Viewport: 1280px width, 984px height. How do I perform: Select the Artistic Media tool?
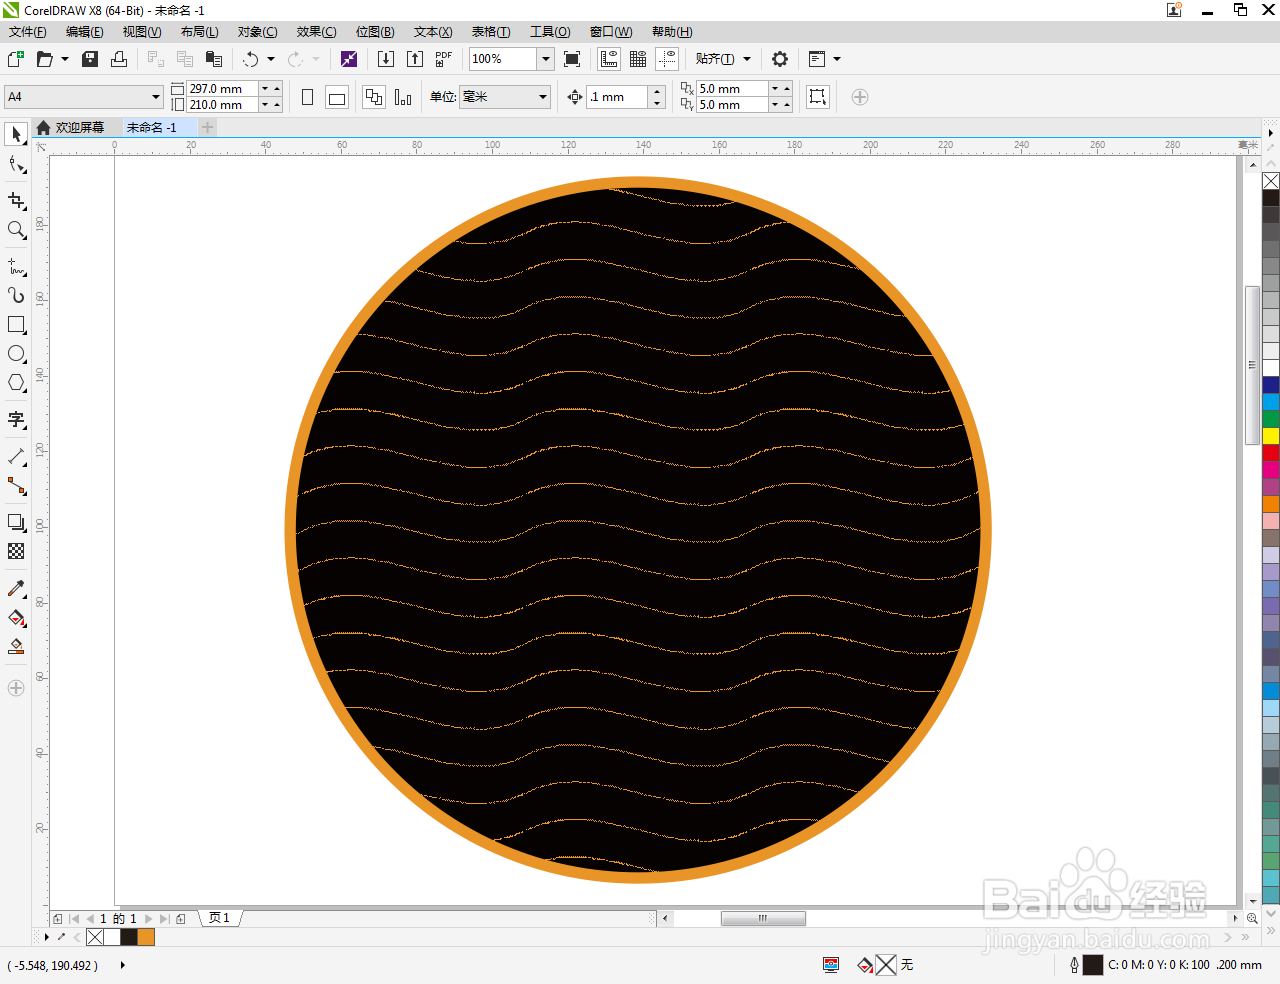[16, 295]
